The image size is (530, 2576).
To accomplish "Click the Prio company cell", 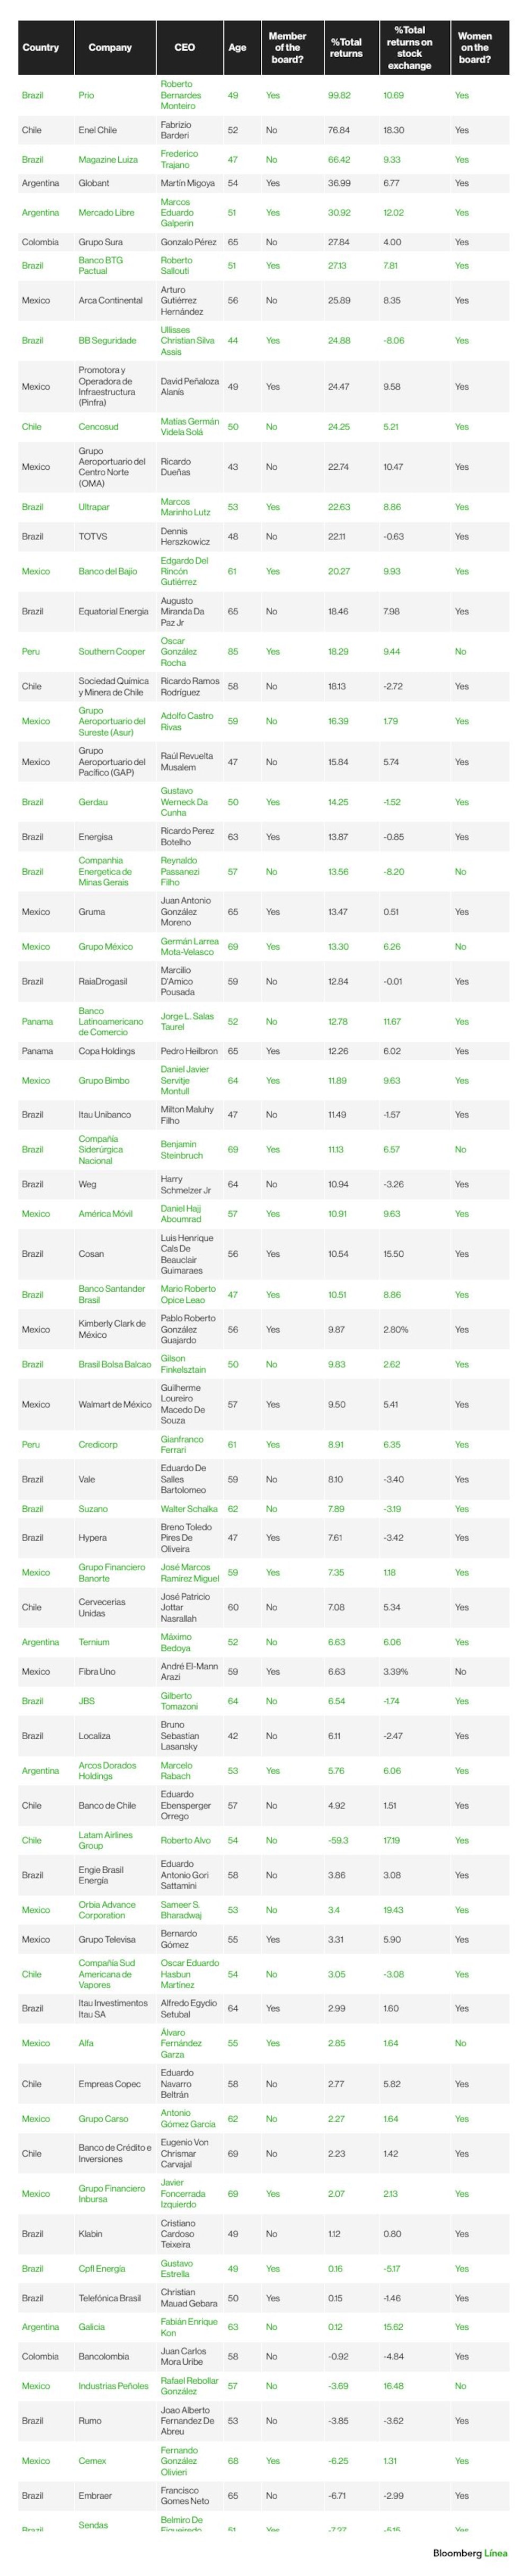I will [x=87, y=95].
